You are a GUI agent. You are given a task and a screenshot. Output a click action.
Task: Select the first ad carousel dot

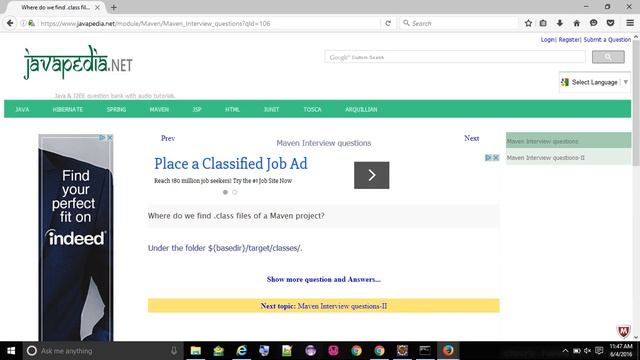pyautogui.click(x=225, y=192)
